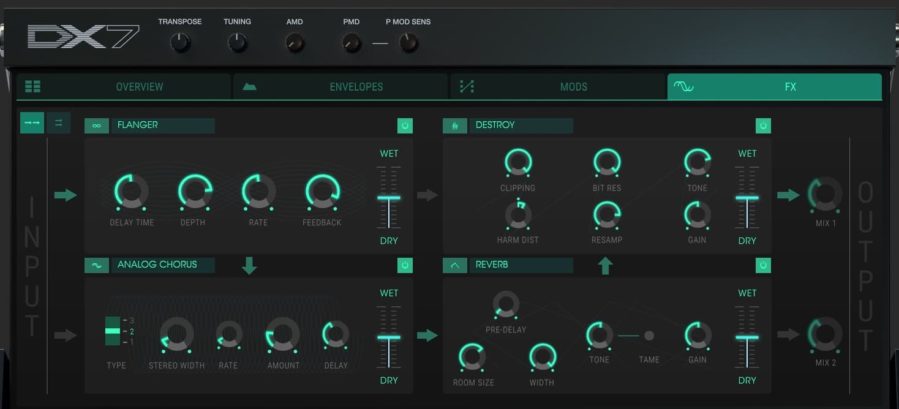Click the Reverb Tone knob
899x409 pixels.
(x=600, y=335)
